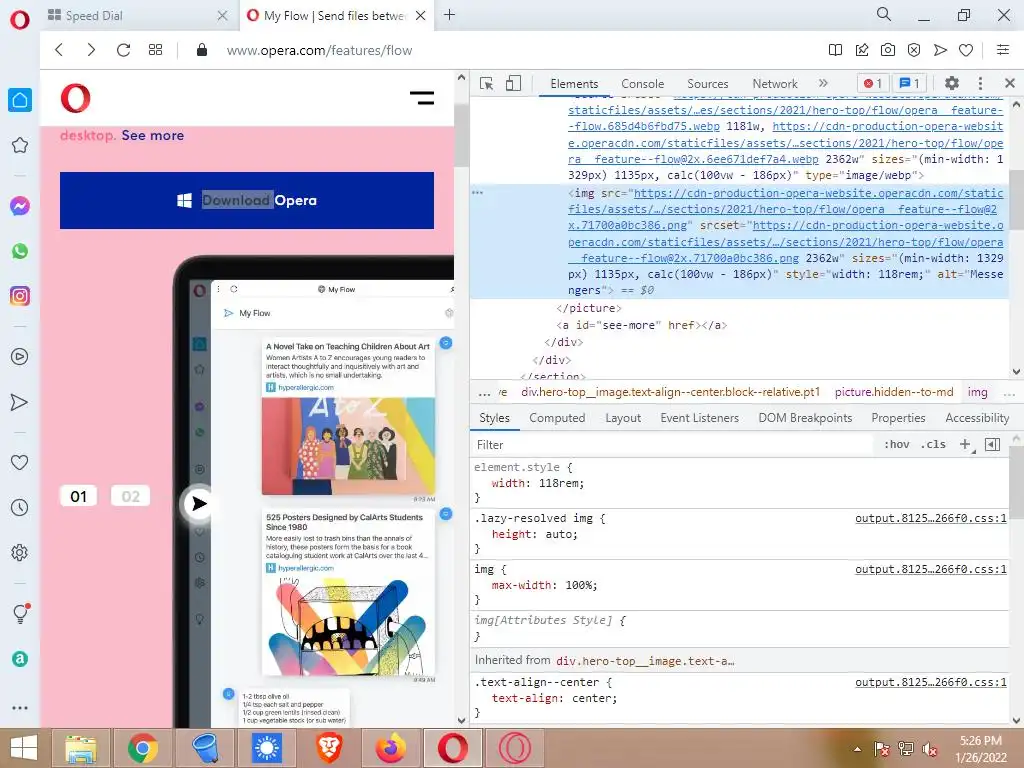Switch to the Network tab

click(775, 84)
